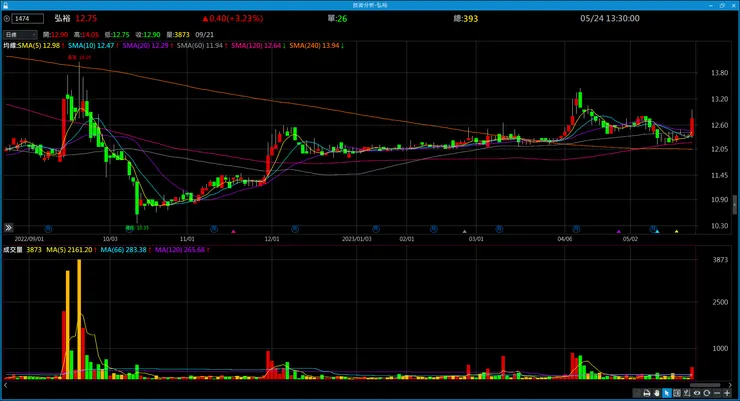Open the 日線 period dropdown
Viewport: 740px width, 401px height.
coord(20,34)
